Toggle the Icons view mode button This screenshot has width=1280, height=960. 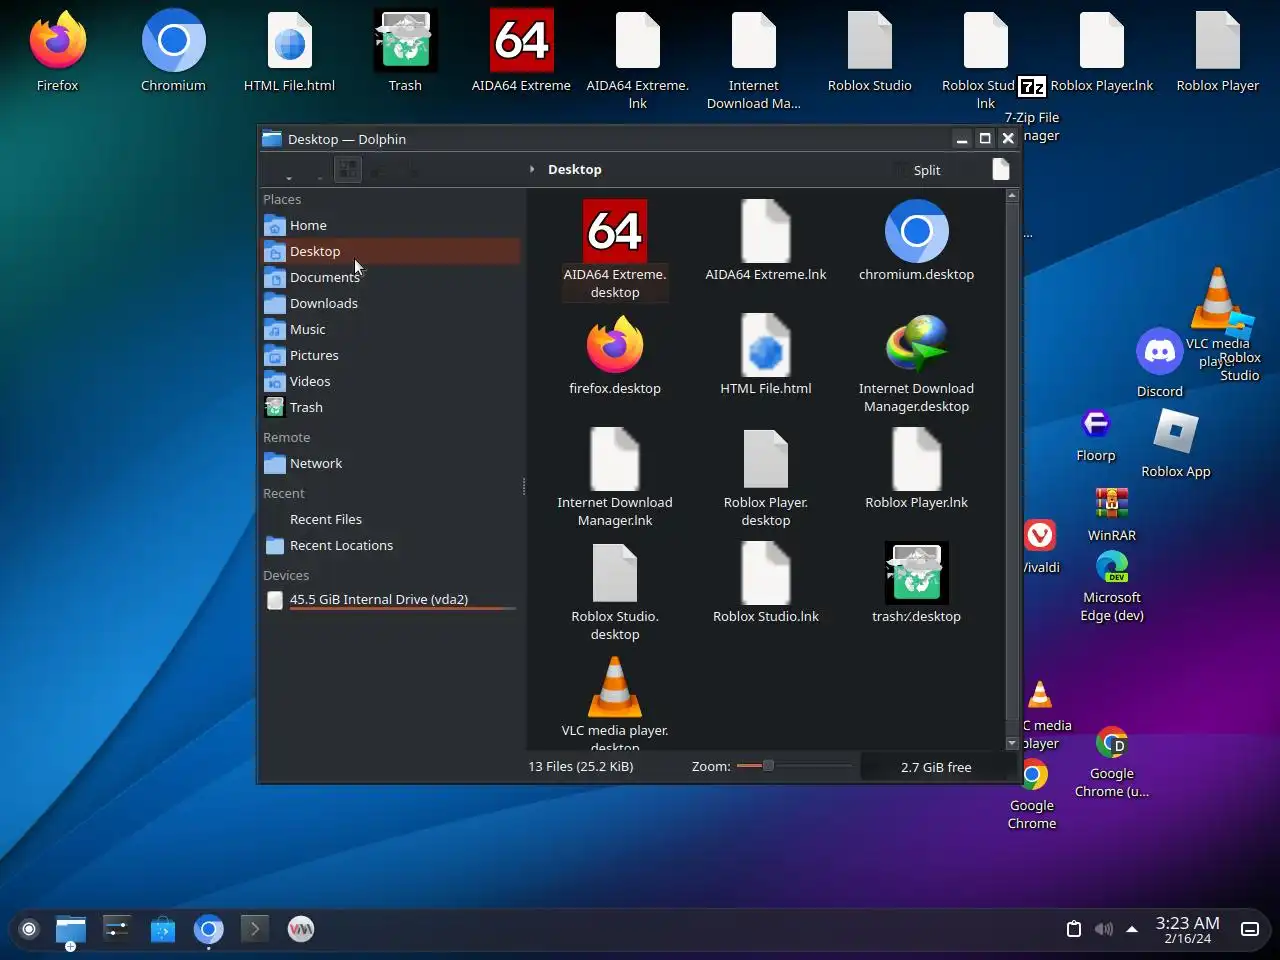click(348, 170)
